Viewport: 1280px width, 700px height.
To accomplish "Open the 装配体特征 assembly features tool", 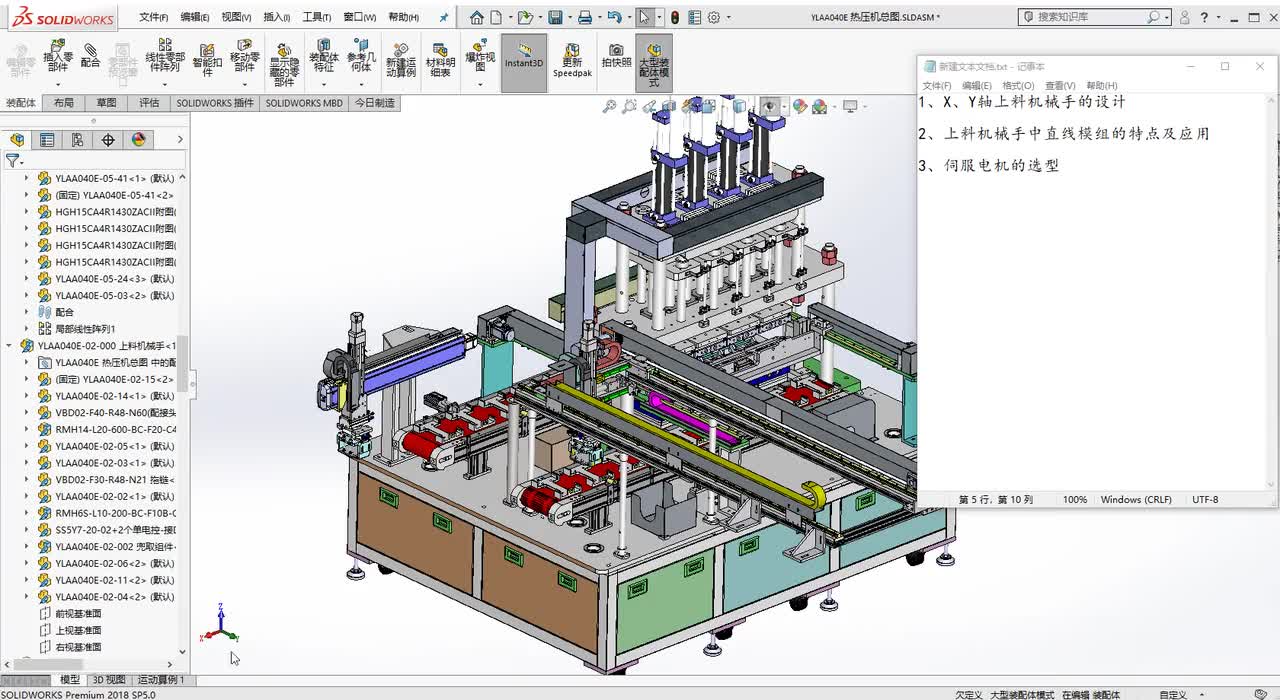I will click(x=323, y=56).
